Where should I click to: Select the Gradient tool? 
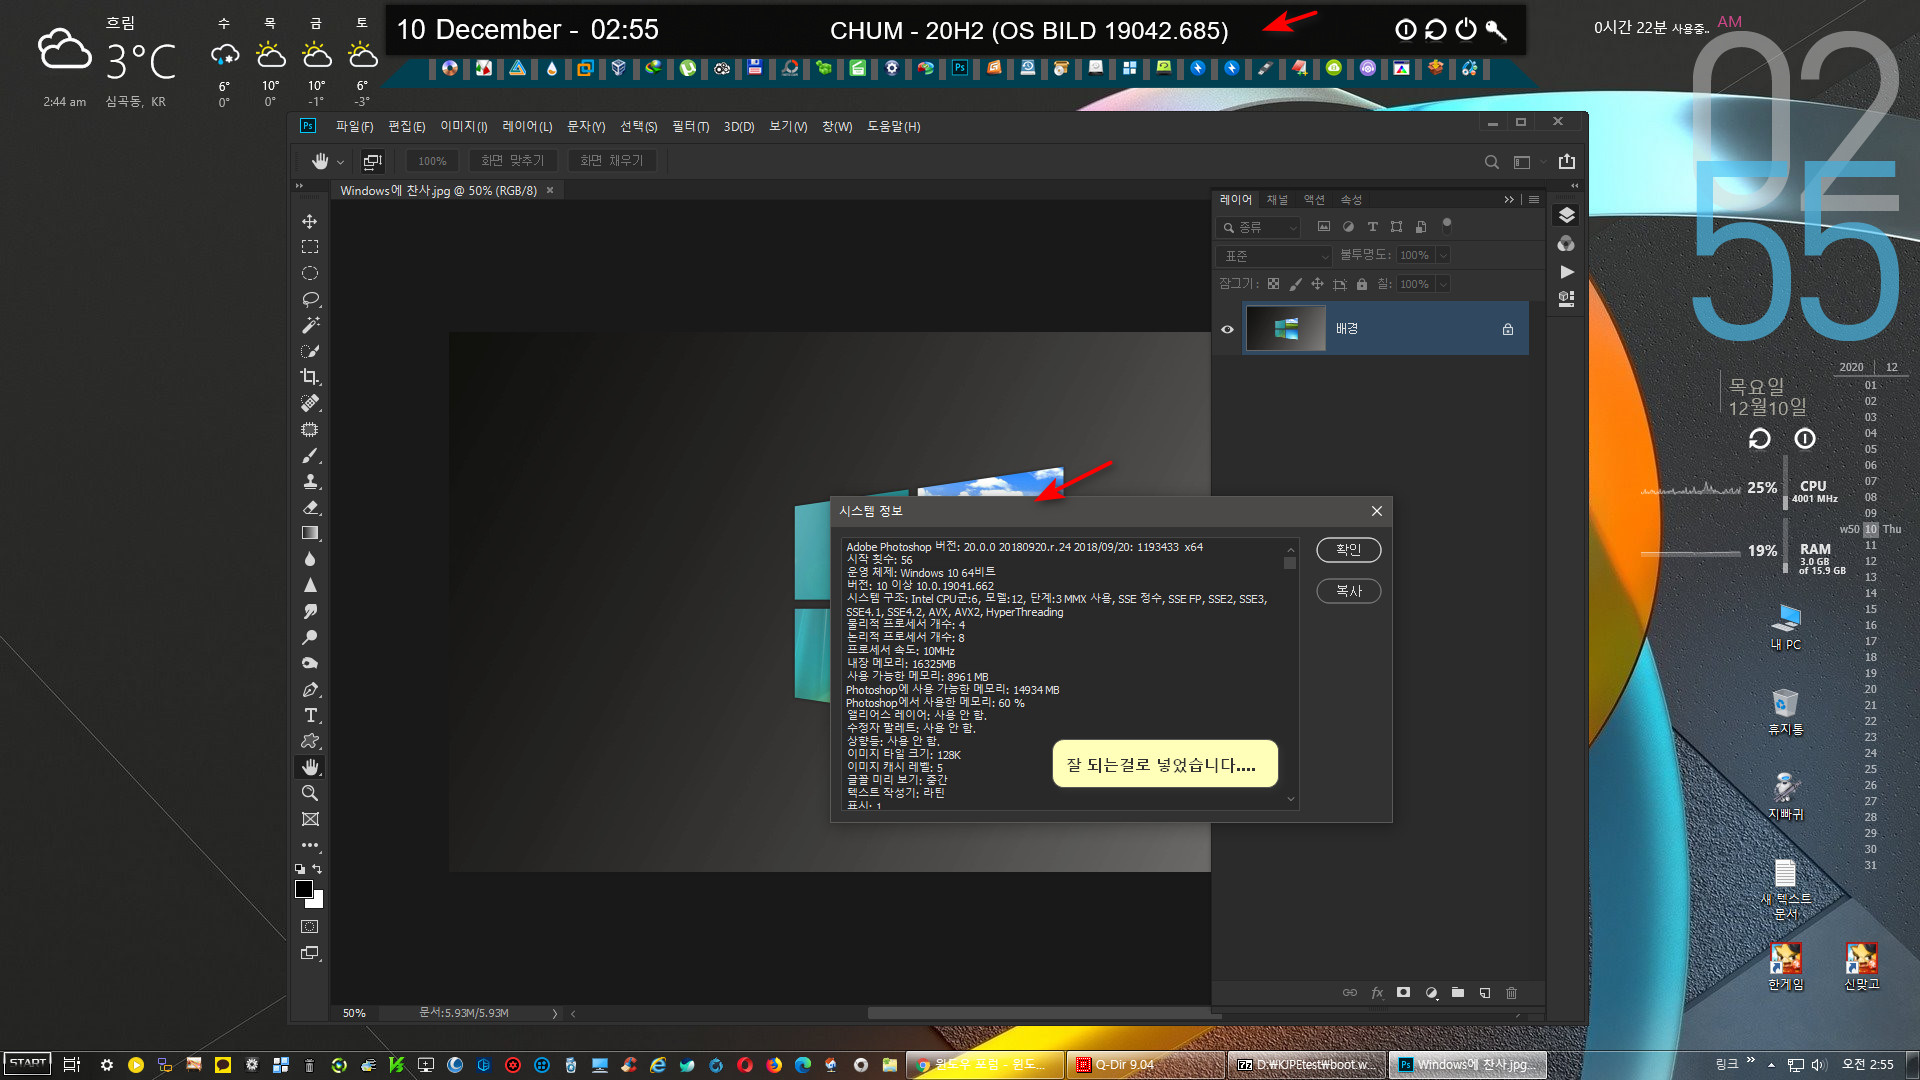coord(310,533)
